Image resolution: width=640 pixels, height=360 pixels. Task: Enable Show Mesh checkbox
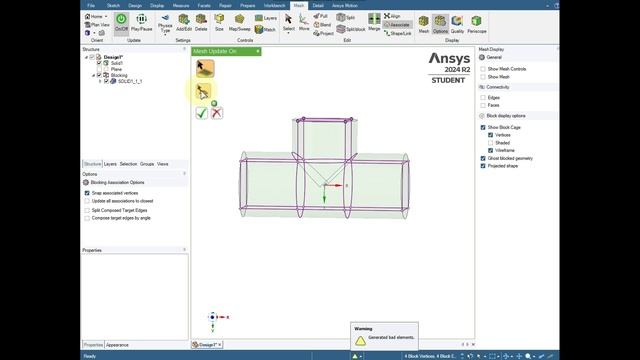pos(483,77)
